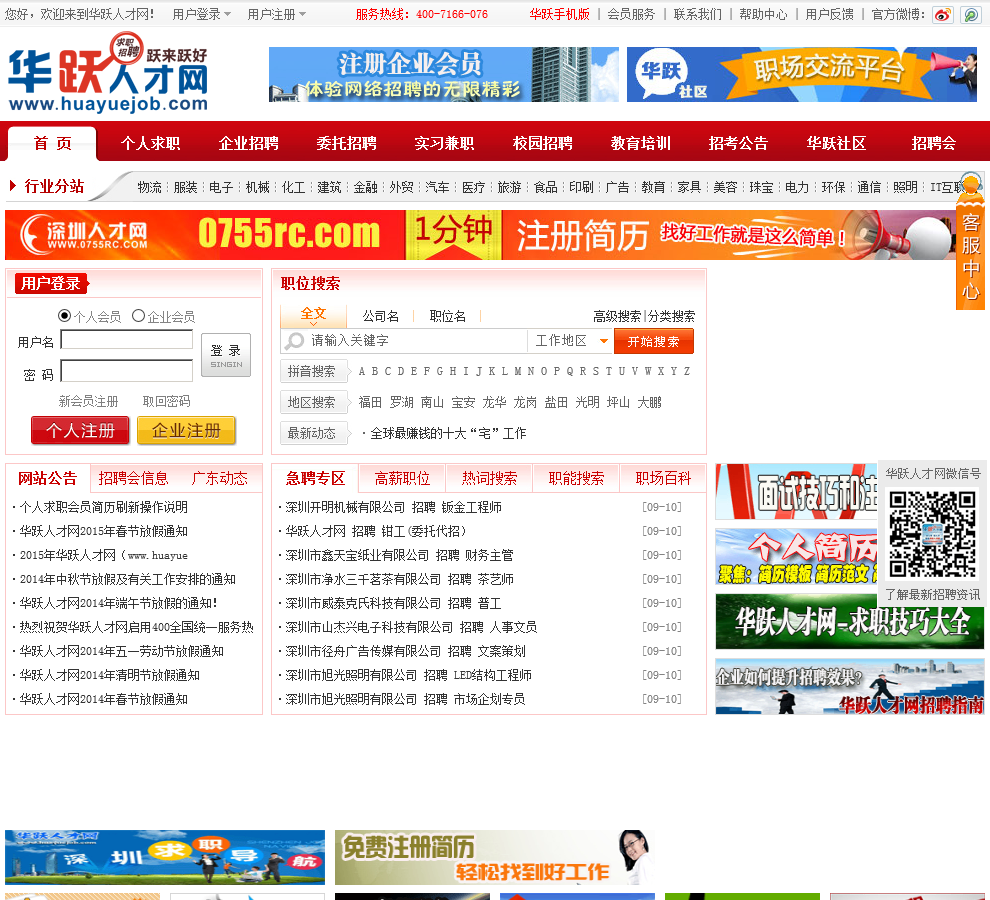The width and height of the screenshot is (990, 900).
Task: Open the 免费注册简历 banner
Action: 494,858
